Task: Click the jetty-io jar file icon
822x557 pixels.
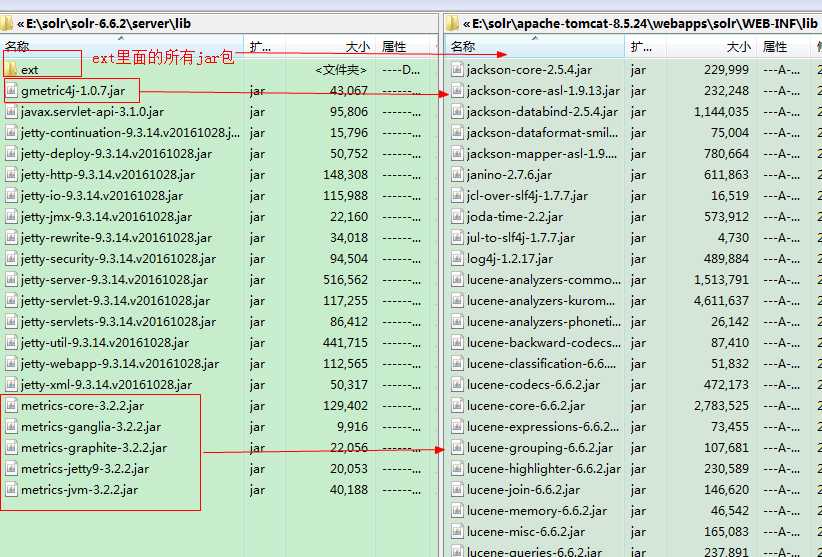Action: 11,195
